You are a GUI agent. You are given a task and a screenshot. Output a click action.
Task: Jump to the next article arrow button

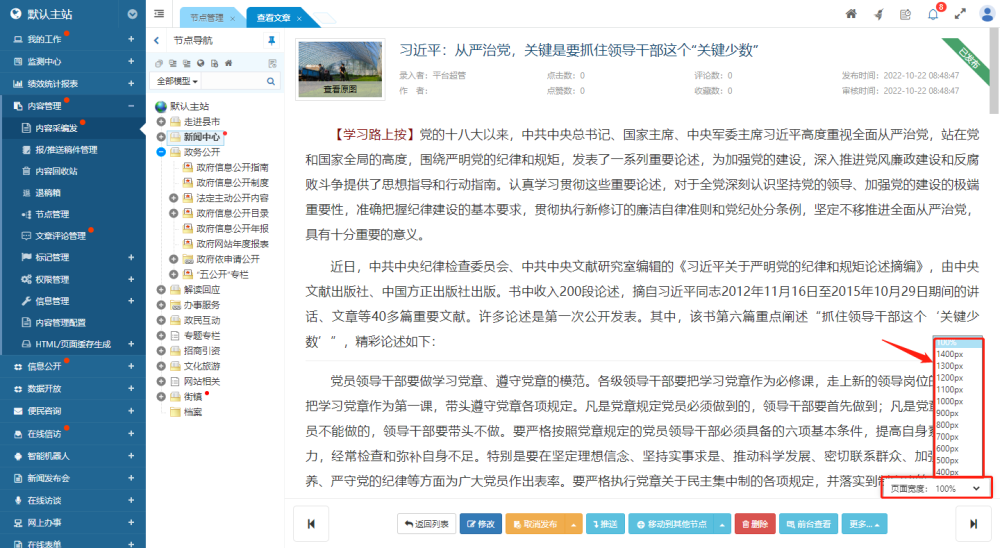(972, 523)
